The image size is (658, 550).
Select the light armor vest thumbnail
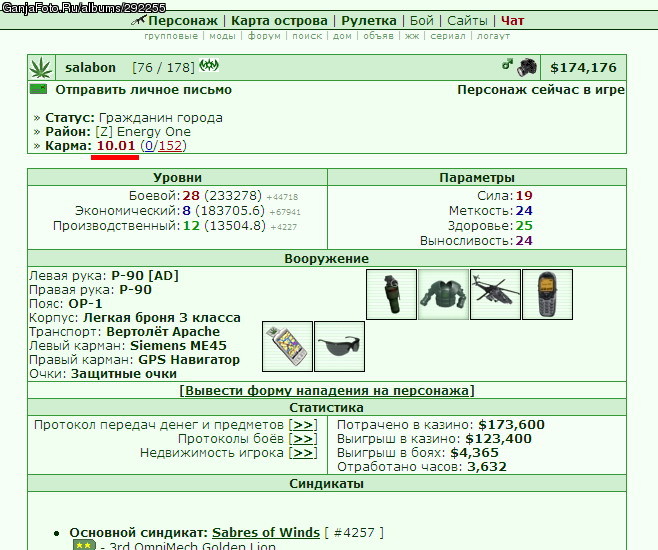pos(444,295)
